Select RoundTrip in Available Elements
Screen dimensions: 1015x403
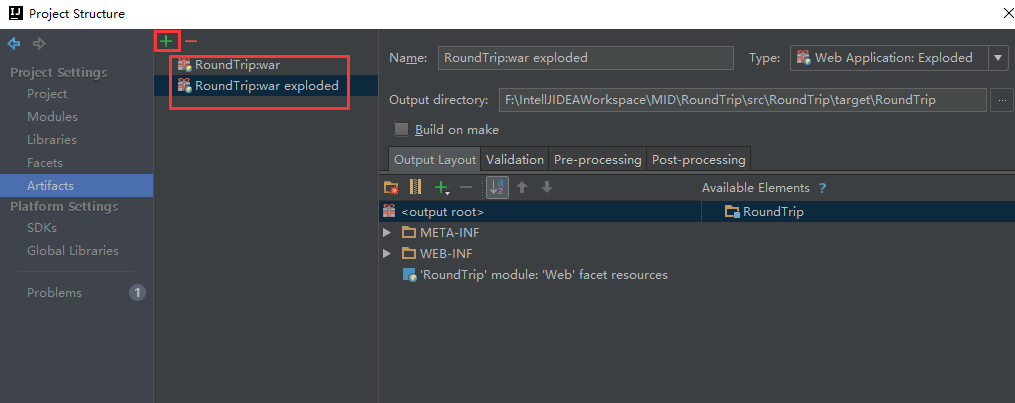[764, 212]
